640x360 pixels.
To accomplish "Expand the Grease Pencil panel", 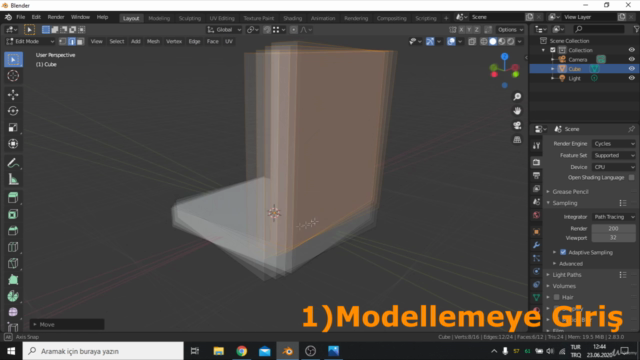I will click(x=570, y=191).
